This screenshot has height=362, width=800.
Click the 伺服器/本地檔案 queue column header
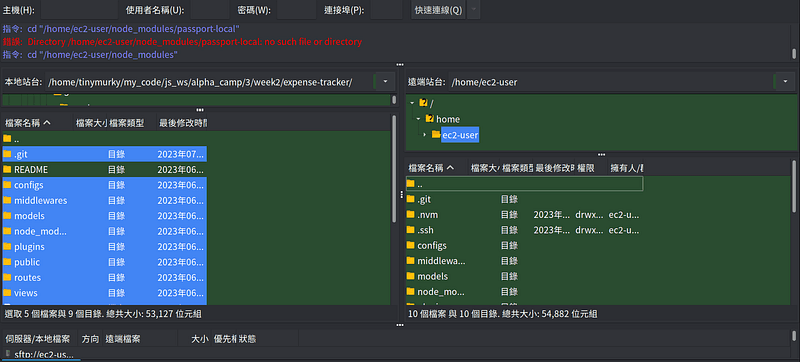coord(40,339)
